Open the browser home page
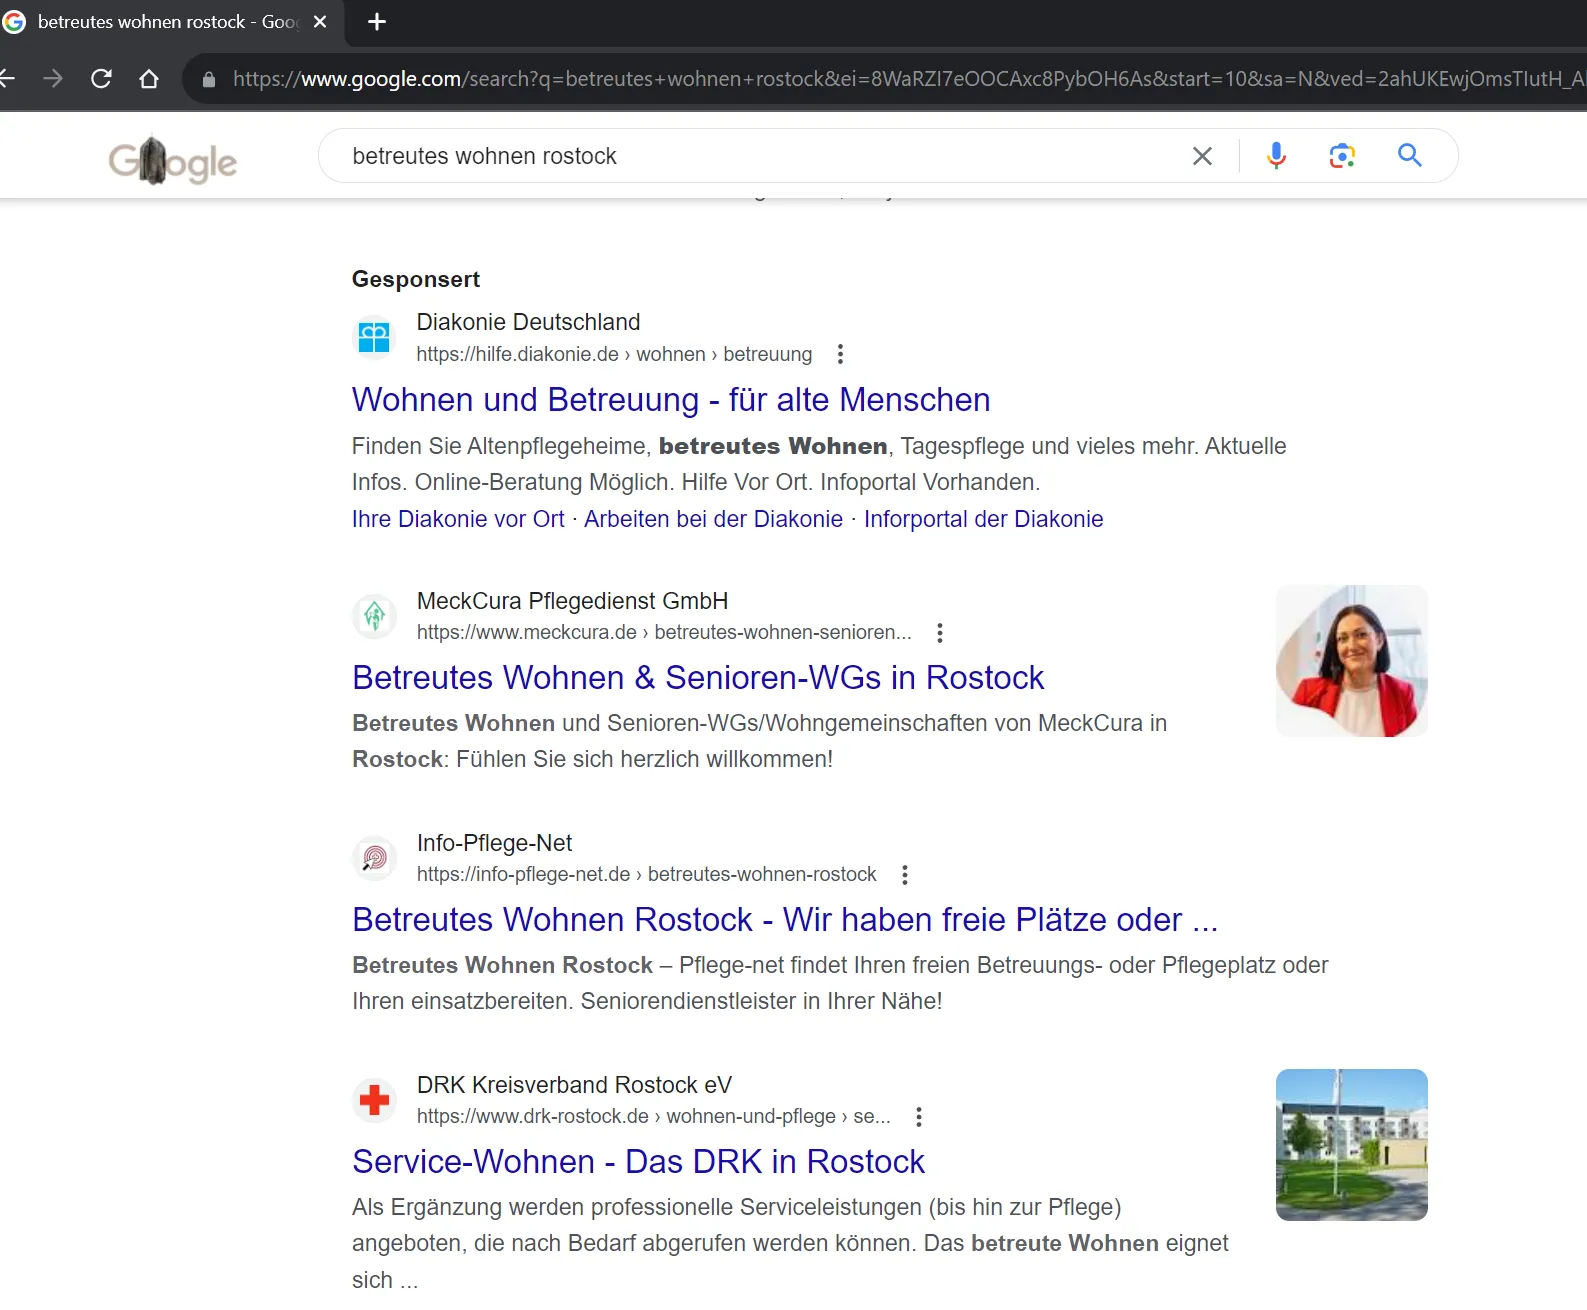This screenshot has height=1310, width=1587. 149,78
